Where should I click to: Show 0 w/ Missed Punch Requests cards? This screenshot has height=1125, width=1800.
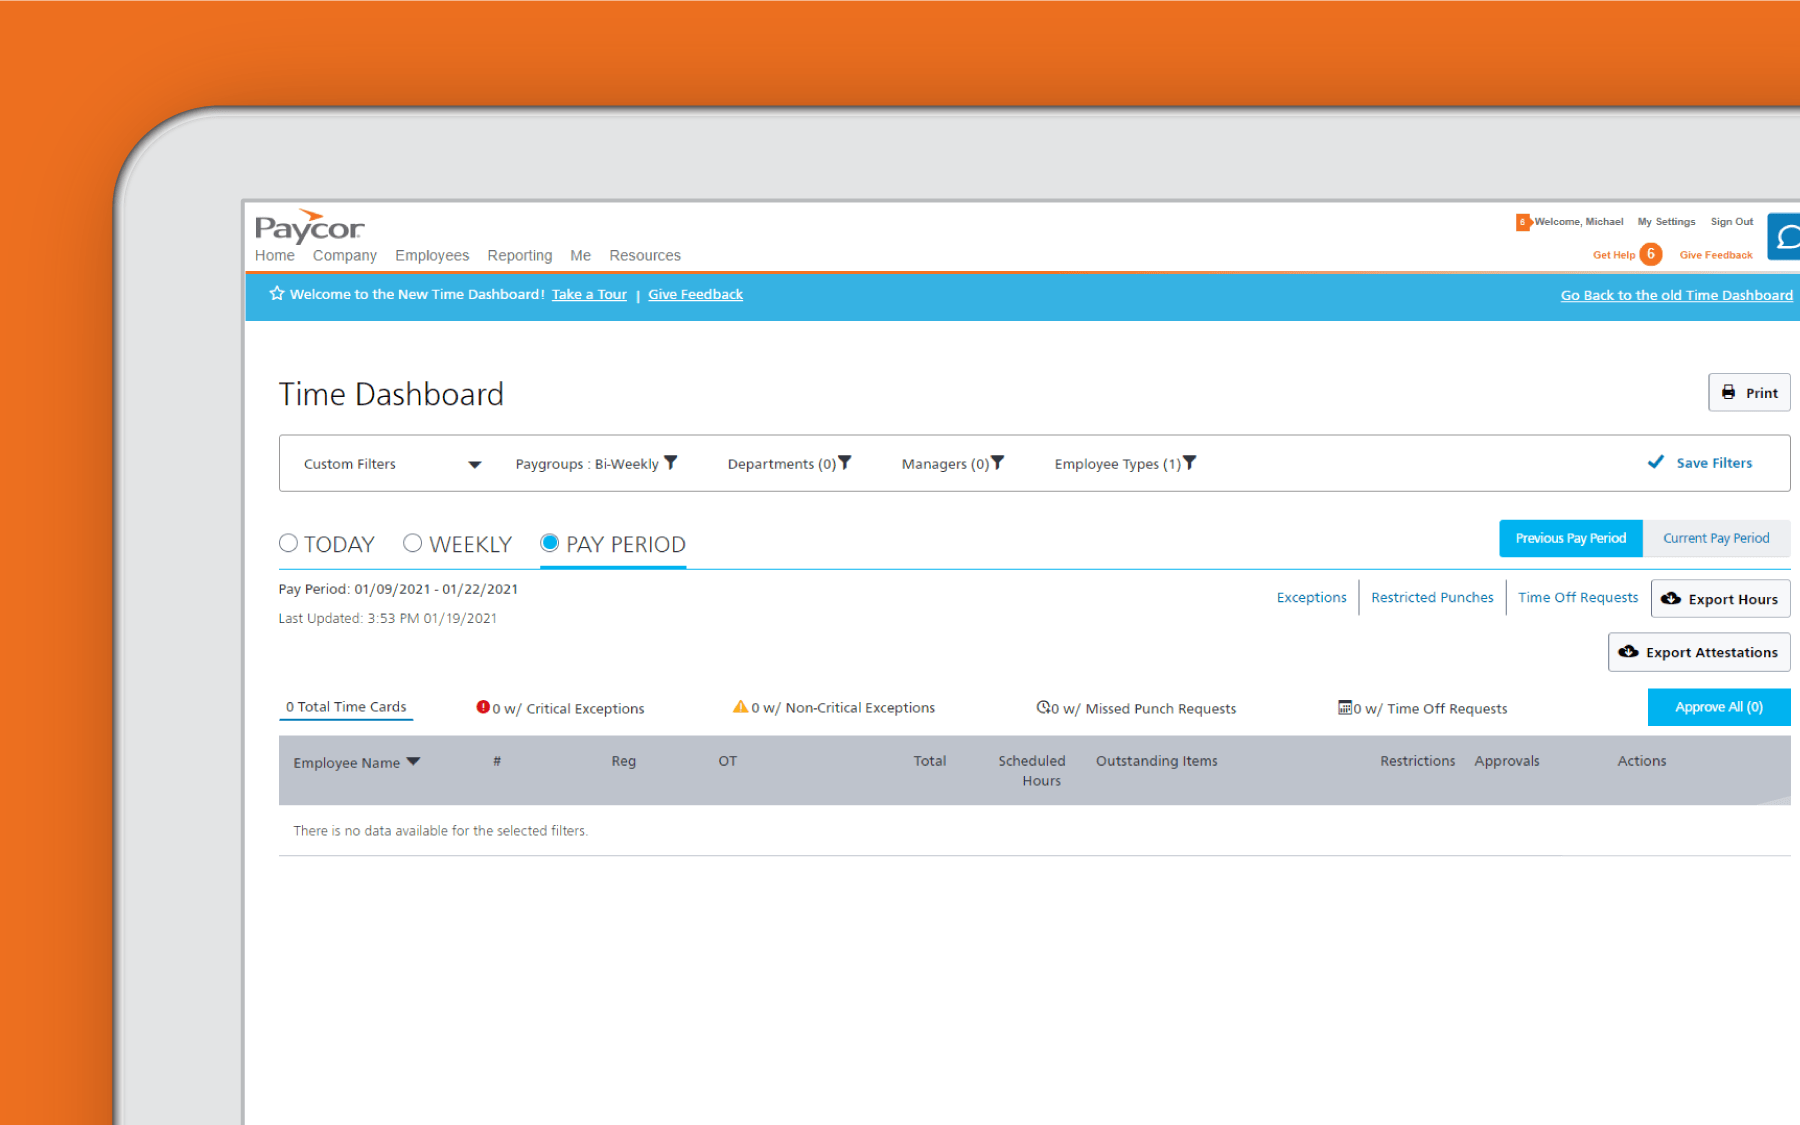pyautogui.click(x=1136, y=708)
